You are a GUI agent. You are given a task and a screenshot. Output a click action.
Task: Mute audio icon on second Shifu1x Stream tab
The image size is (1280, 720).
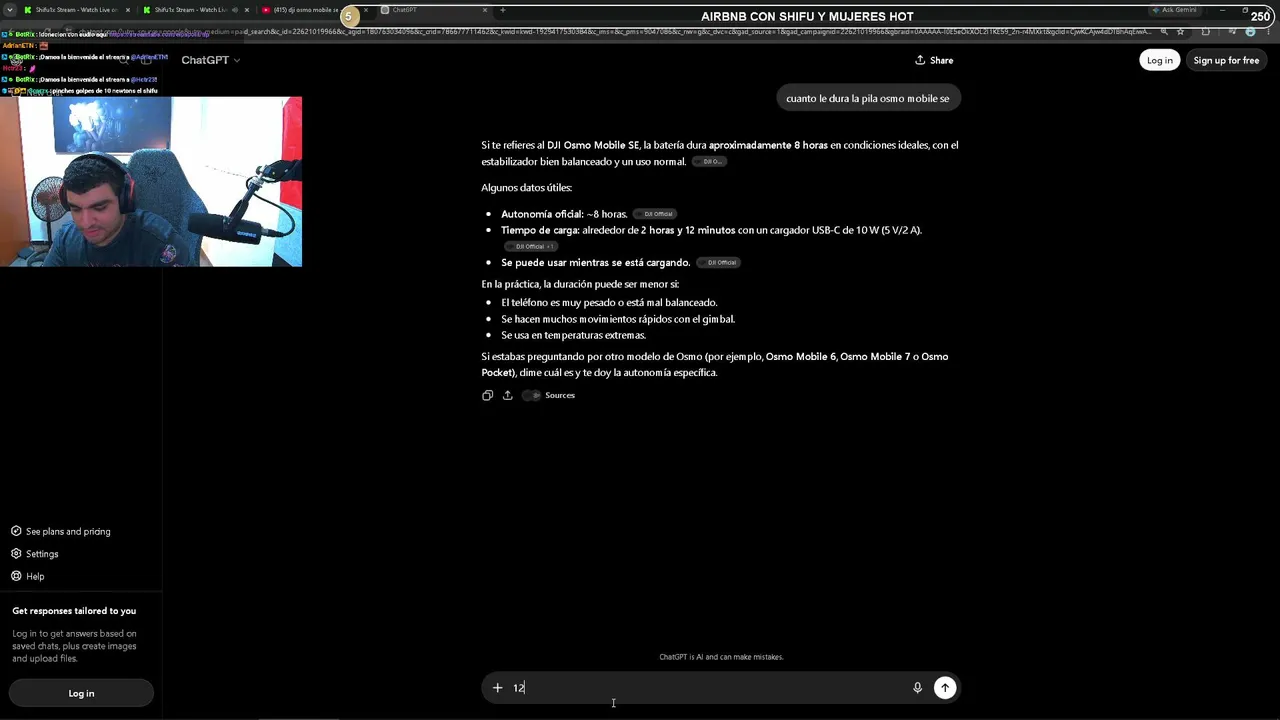coord(233,10)
